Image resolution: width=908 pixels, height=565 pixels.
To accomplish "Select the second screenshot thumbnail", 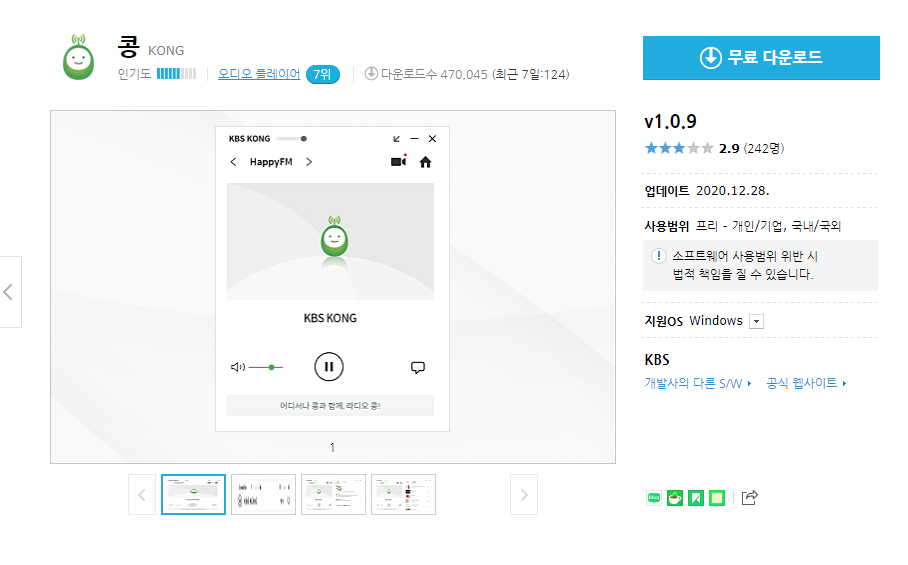I will tap(263, 494).
